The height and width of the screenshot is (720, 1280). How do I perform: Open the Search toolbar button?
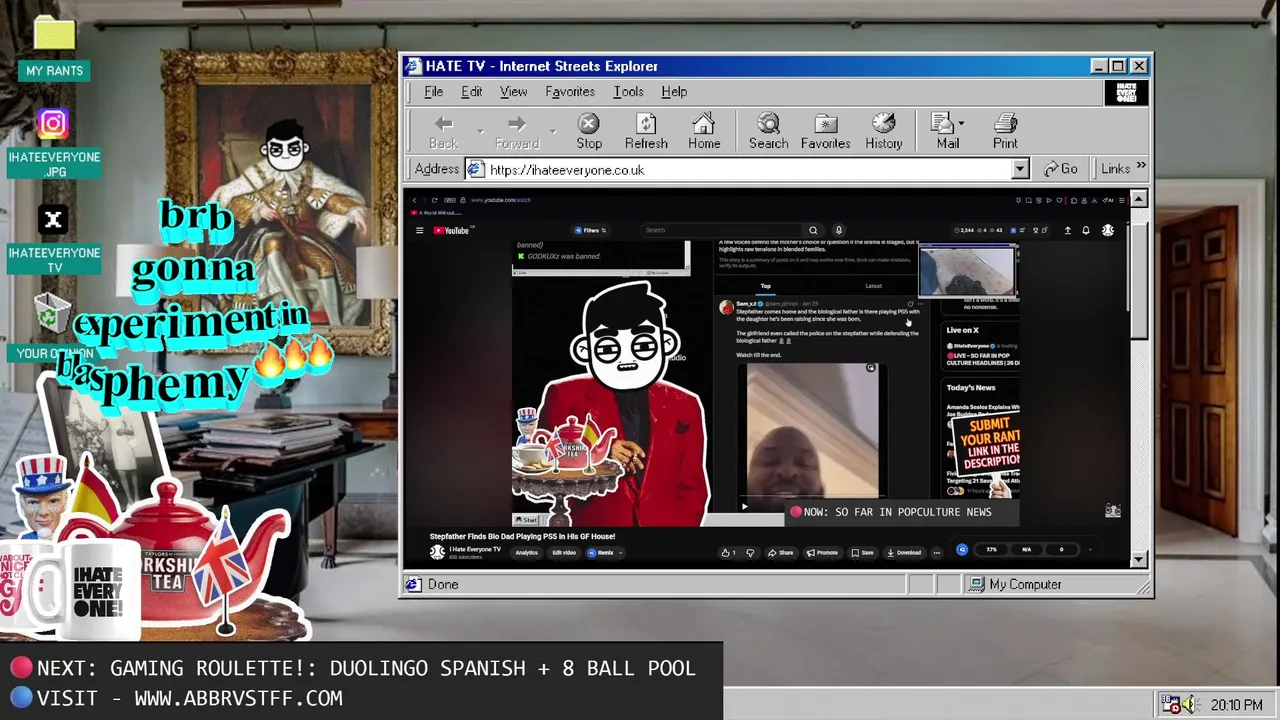[x=768, y=132]
